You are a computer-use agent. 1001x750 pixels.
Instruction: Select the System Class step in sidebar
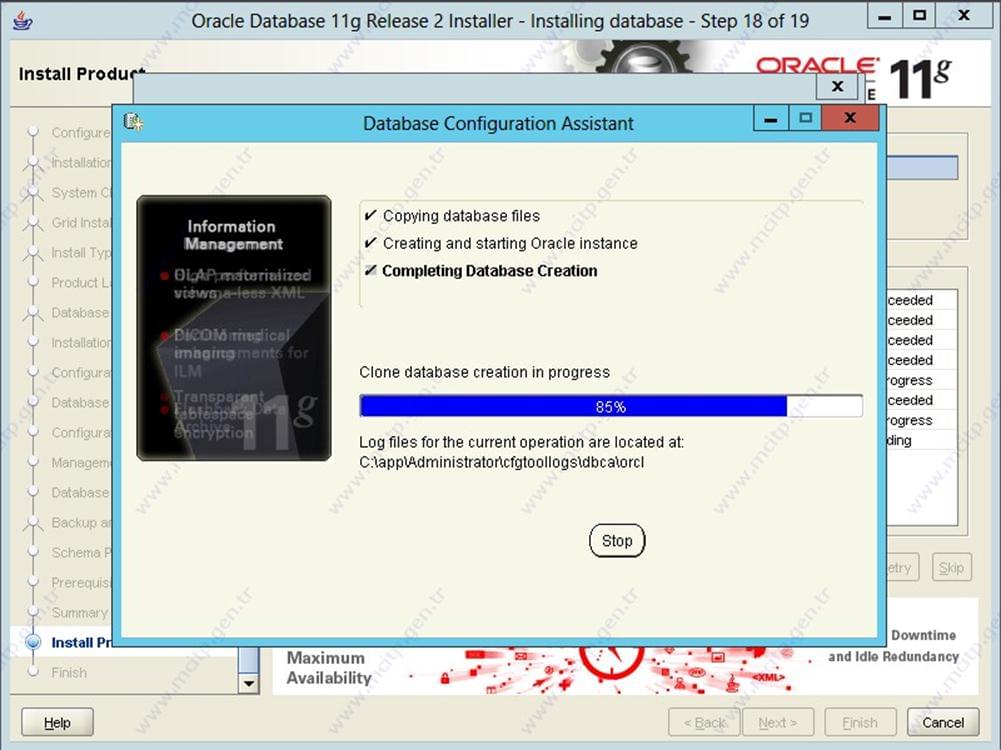pos(81,193)
